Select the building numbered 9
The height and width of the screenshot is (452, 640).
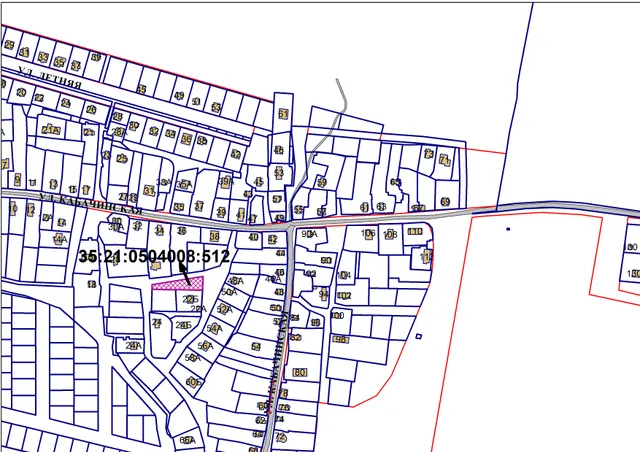click(x=18, y=179)
